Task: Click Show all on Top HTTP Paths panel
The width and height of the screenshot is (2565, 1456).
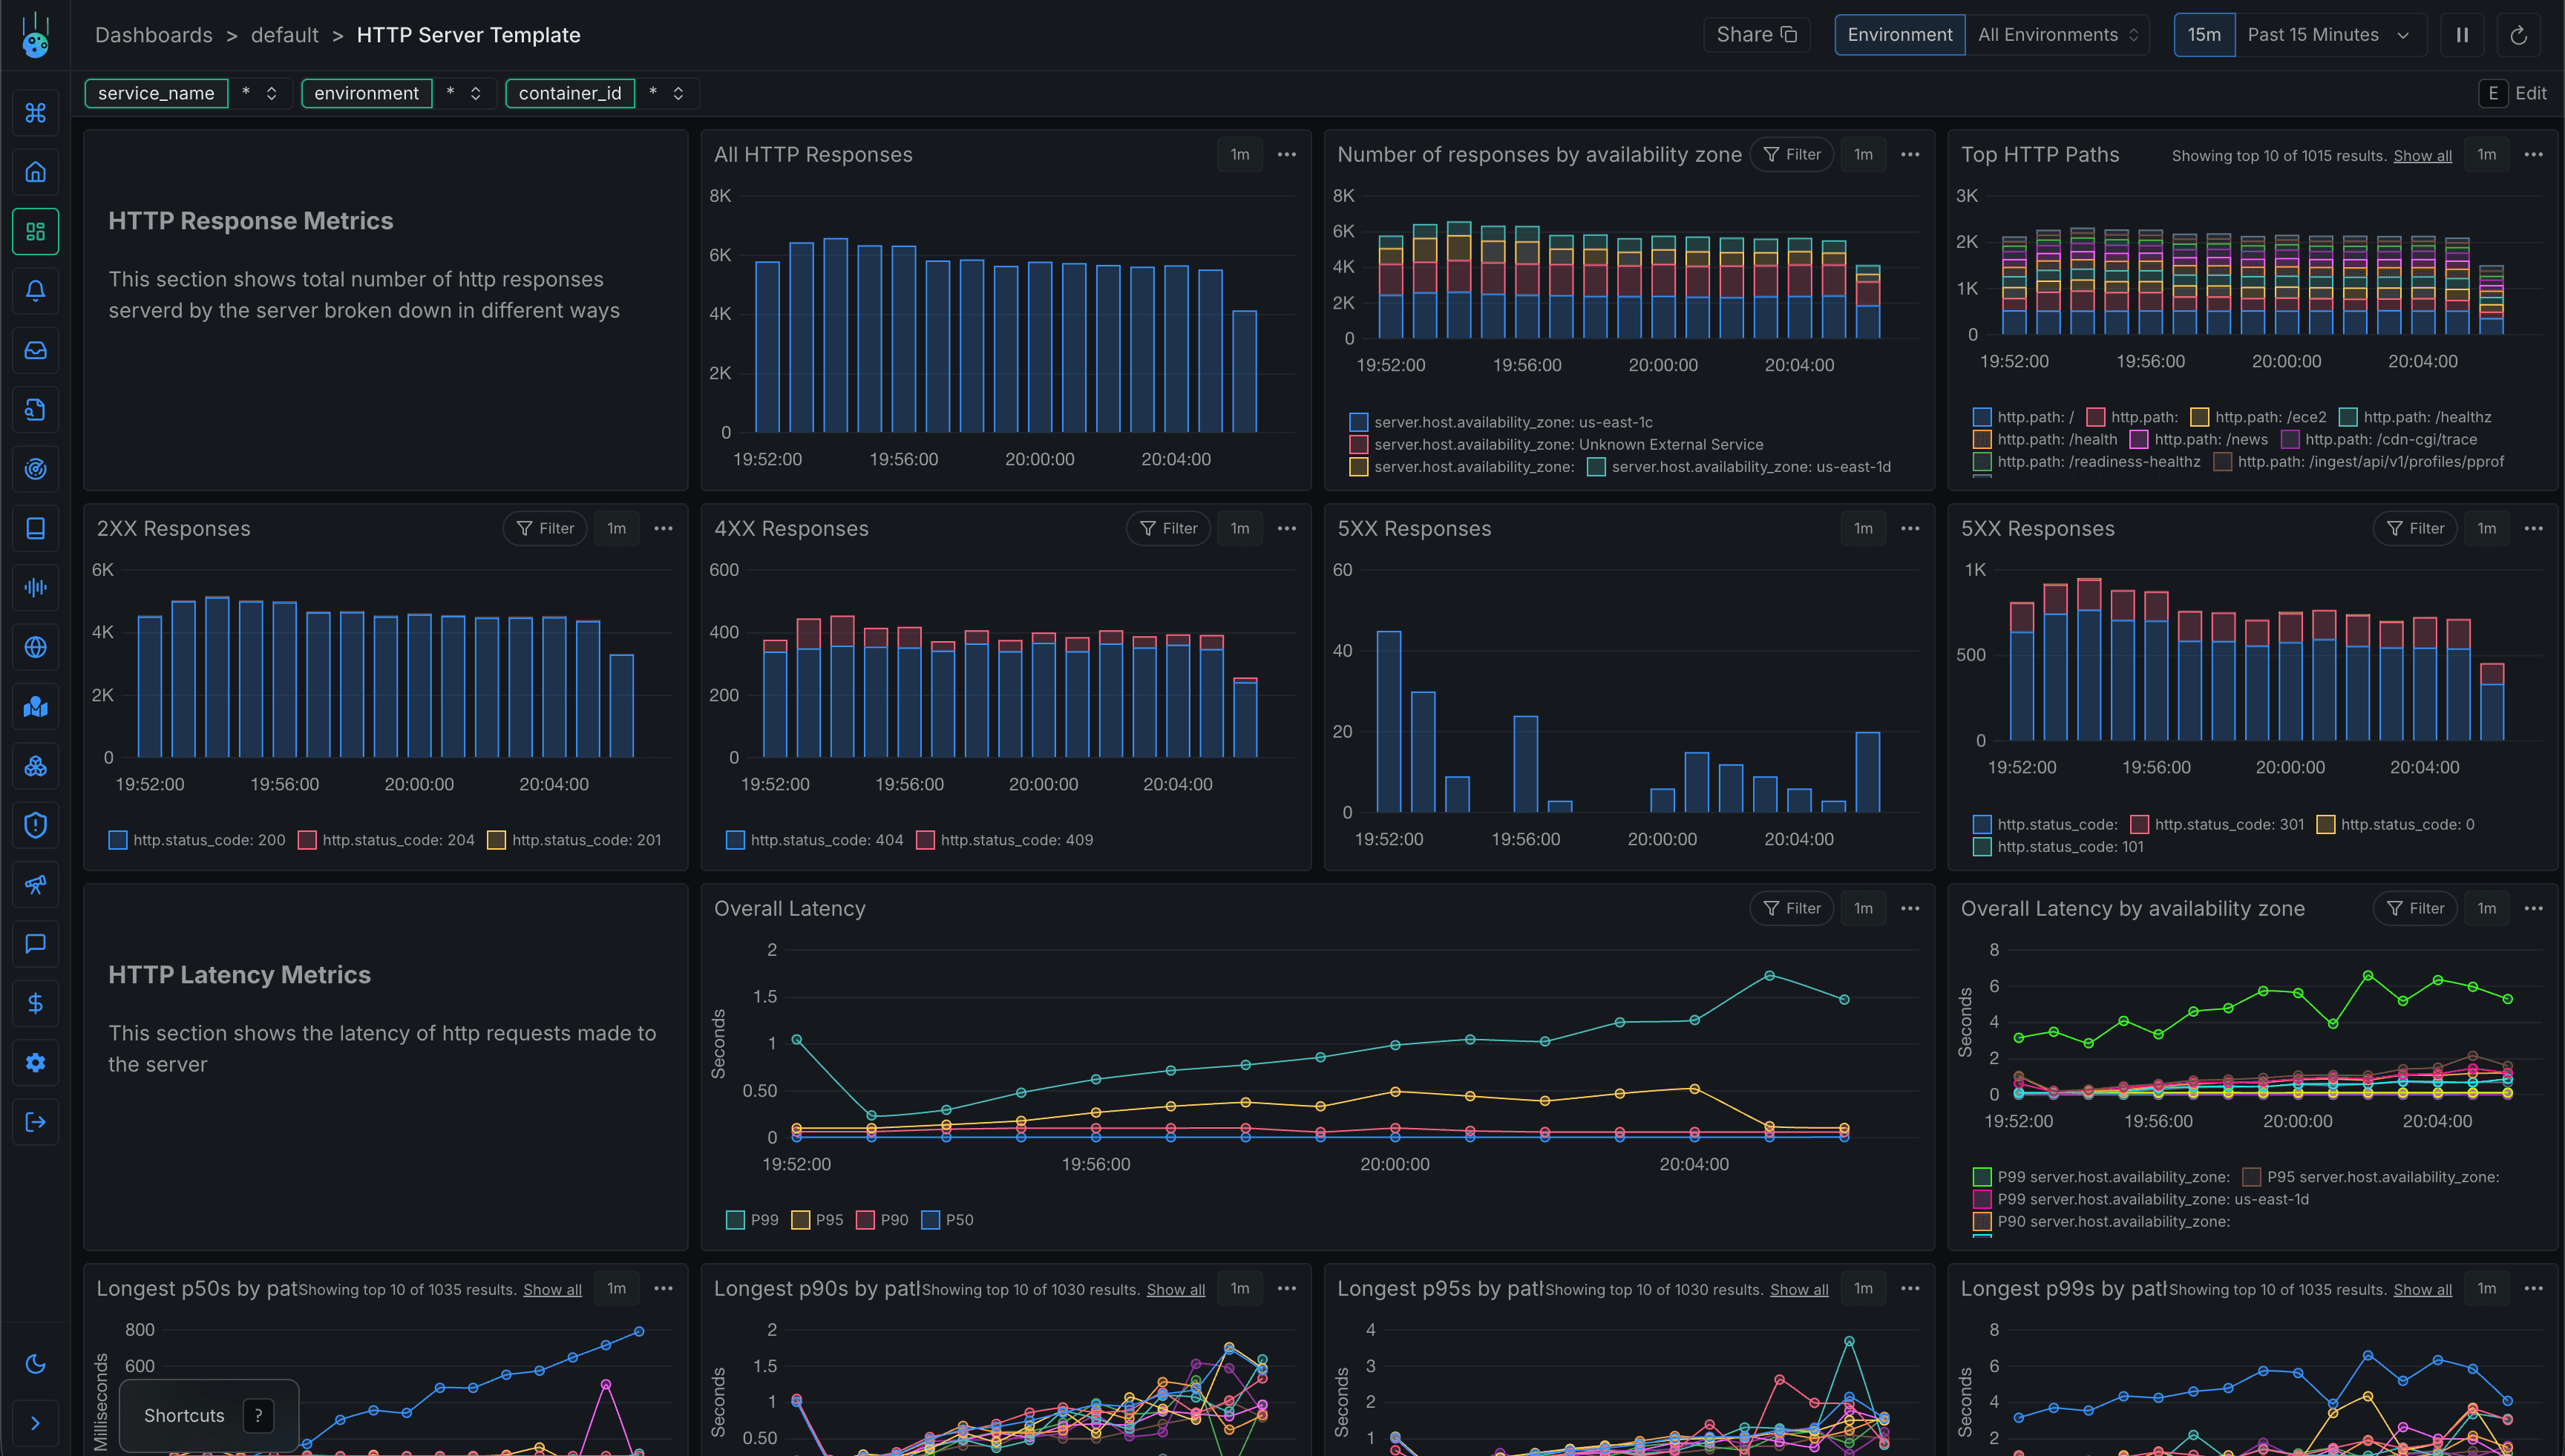Action: pos(2422,155)
